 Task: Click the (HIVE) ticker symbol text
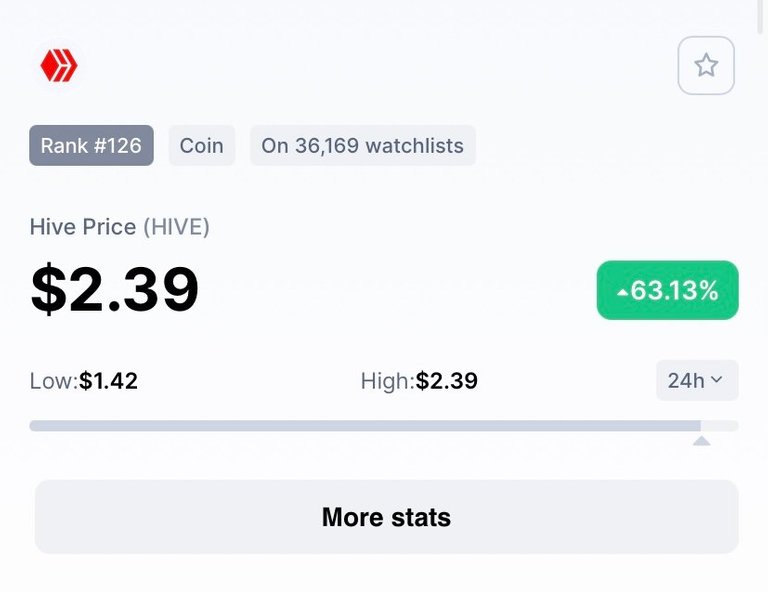tap(176, 227)
